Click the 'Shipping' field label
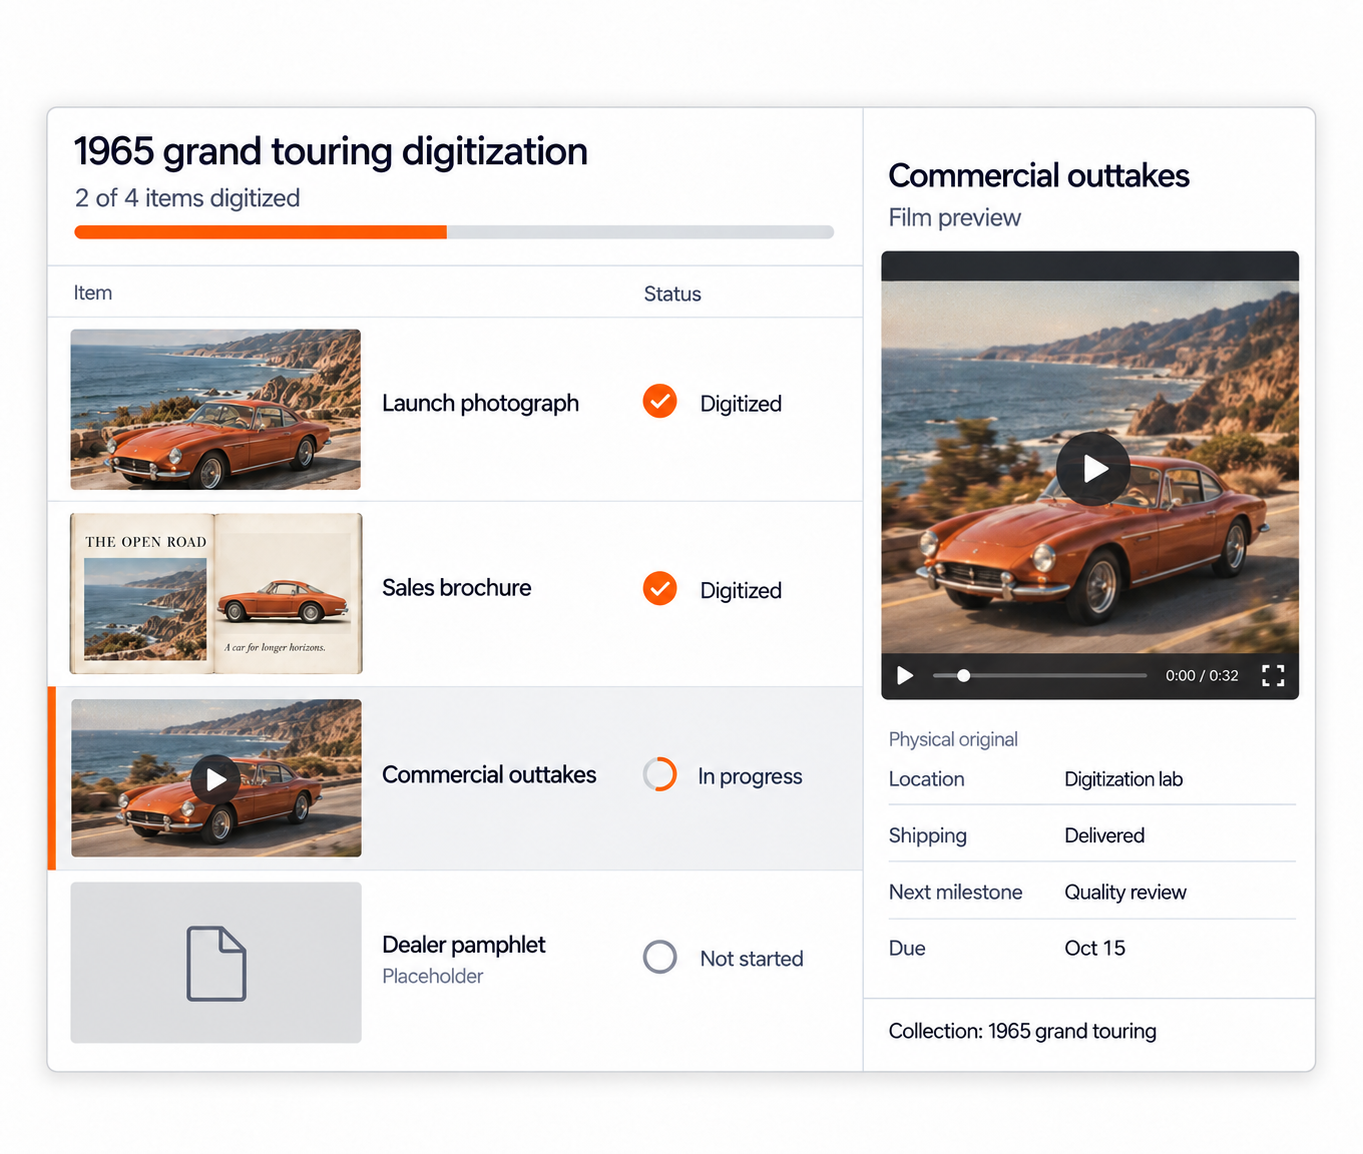Screen dimensions: 1363x1154 click(927, 836)
